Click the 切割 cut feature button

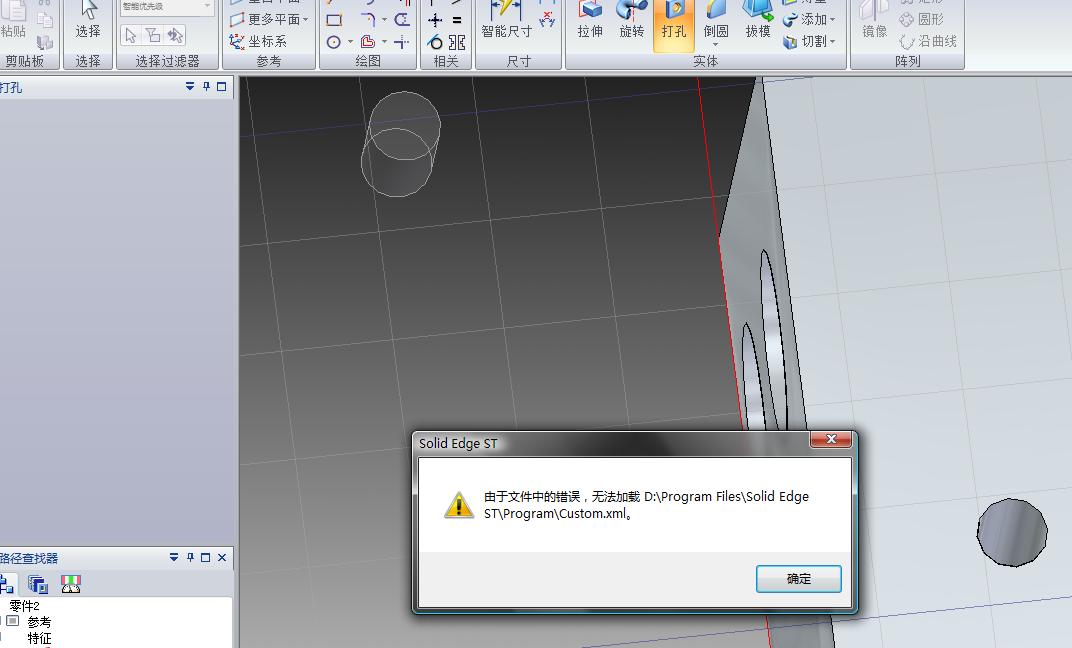click(x=805, y=42)
